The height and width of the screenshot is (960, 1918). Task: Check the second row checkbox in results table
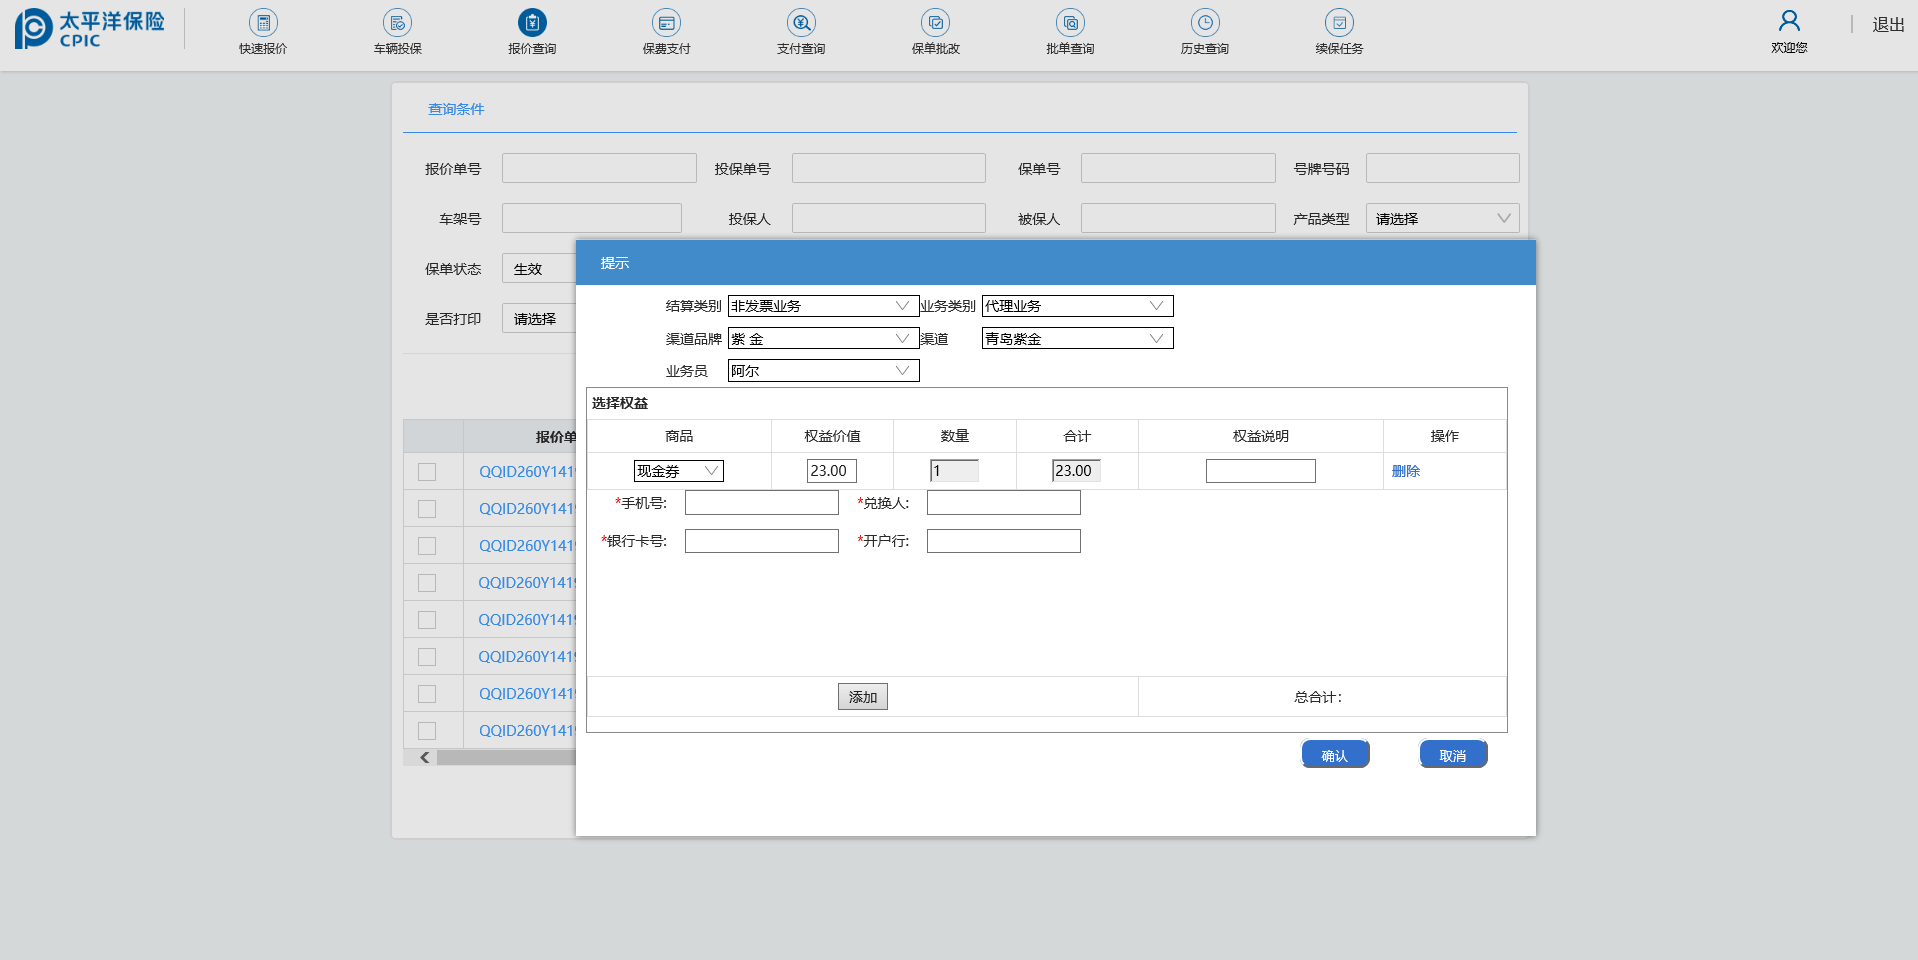[427, 509]
